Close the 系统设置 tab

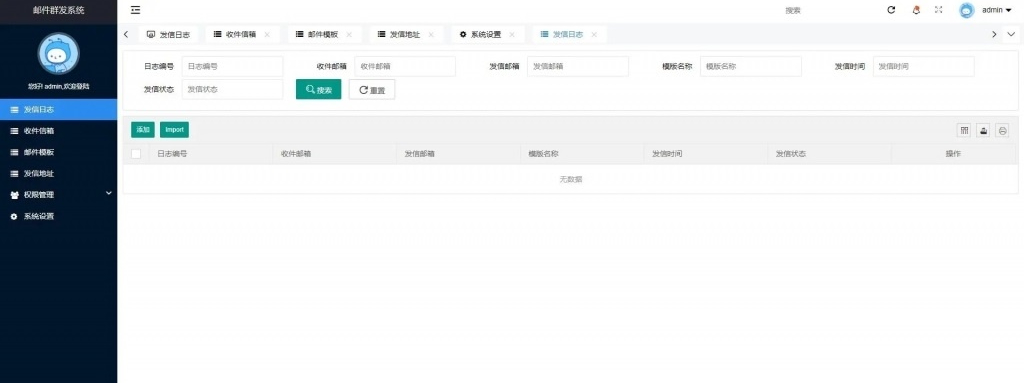point(512,35)
